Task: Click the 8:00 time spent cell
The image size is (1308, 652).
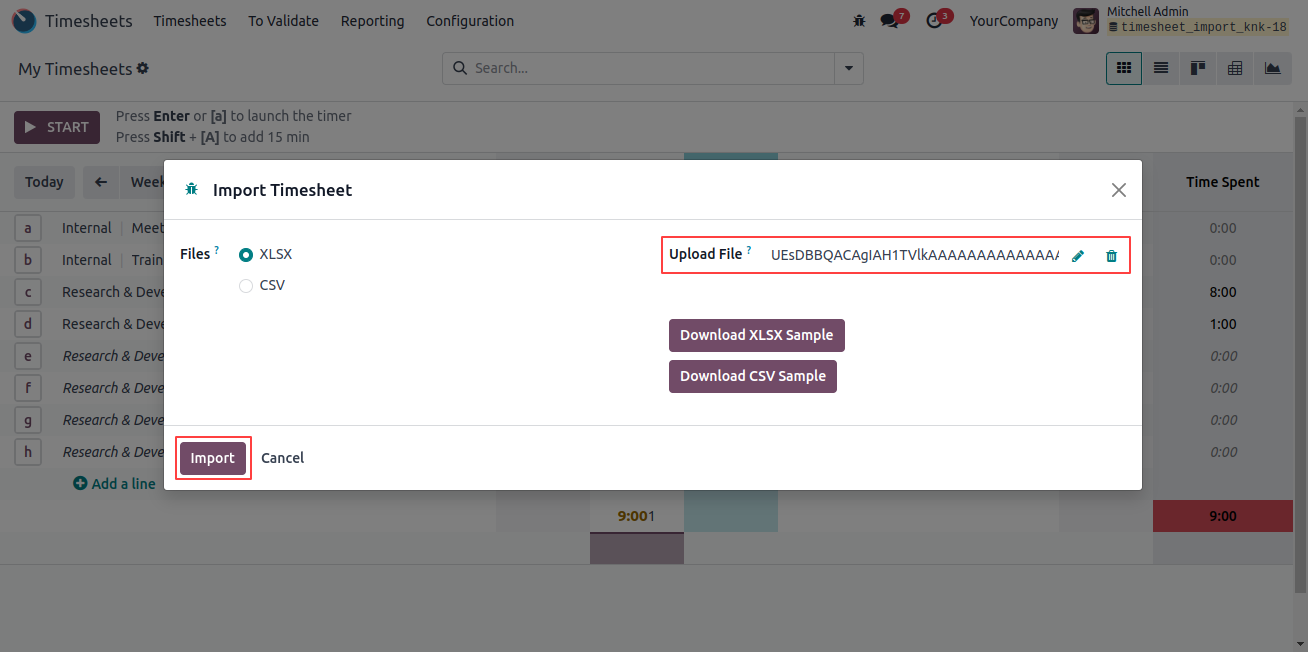Action: pos(1223,292)
